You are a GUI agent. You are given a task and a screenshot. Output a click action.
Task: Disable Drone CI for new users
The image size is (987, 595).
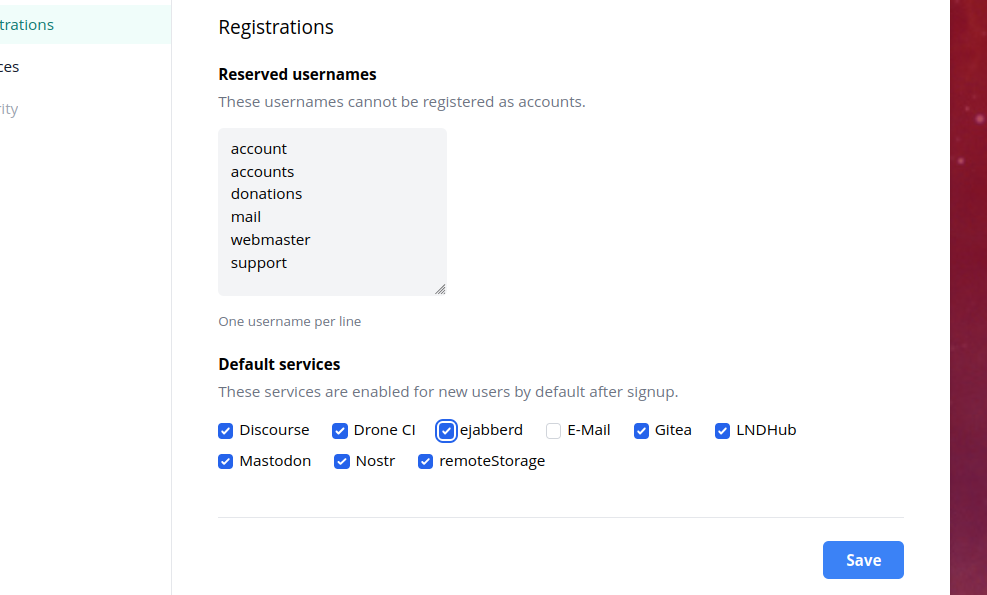[x=340, y=431]
